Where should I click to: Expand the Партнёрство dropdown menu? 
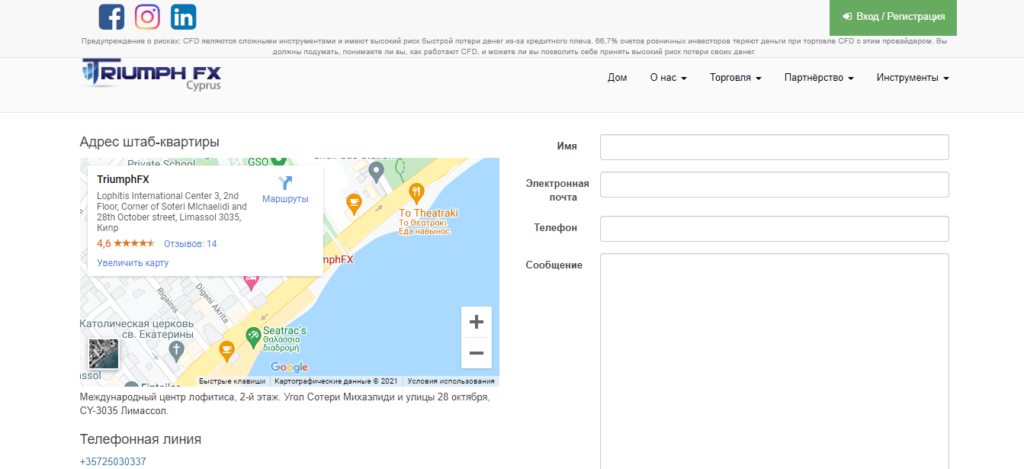819,78
